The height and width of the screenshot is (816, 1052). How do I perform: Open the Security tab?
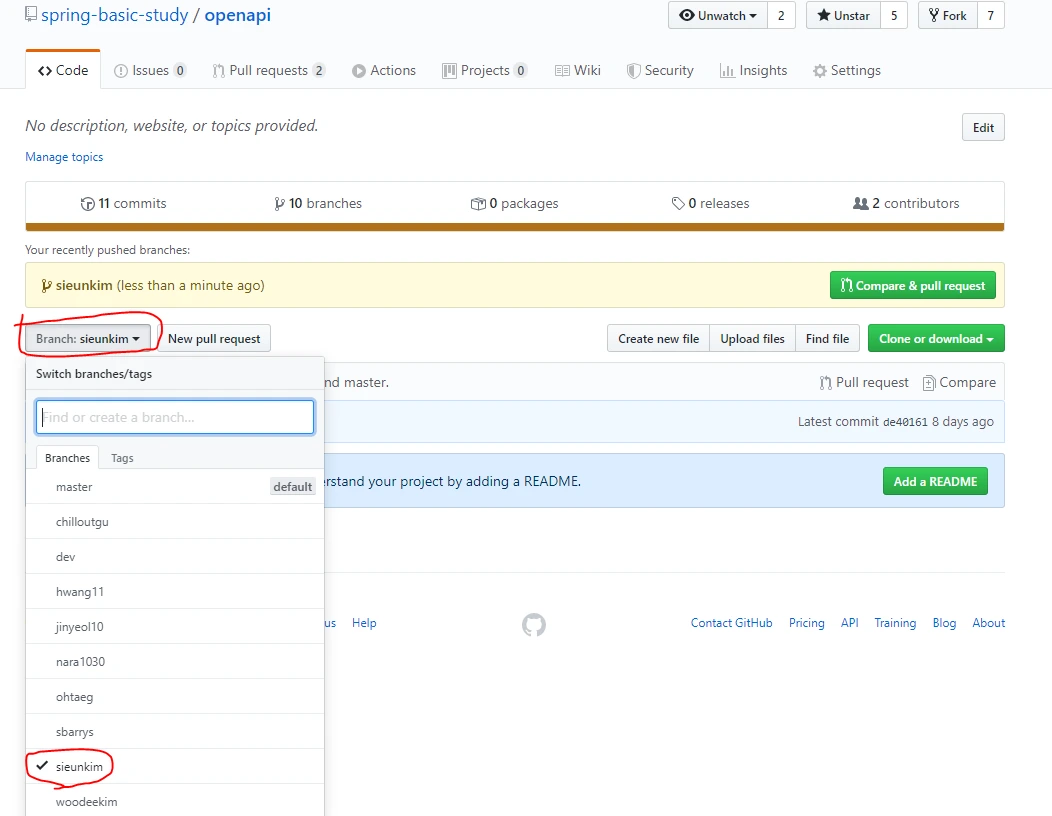[x=660, y=70]
